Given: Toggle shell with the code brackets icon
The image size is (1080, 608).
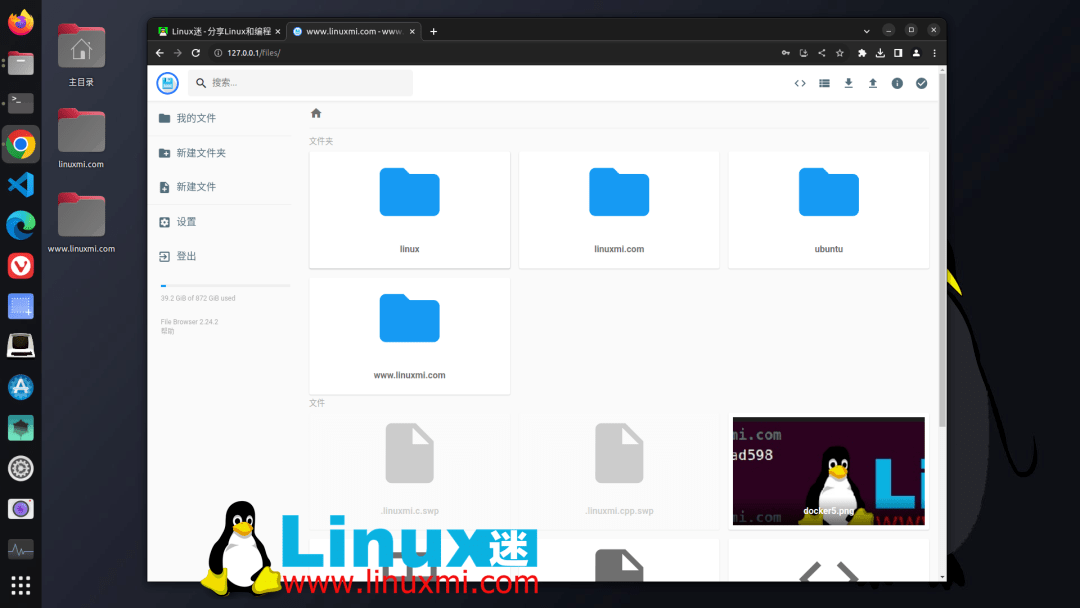Looking at the screenshot, I should pyautogui.click(x=800, y=83).
